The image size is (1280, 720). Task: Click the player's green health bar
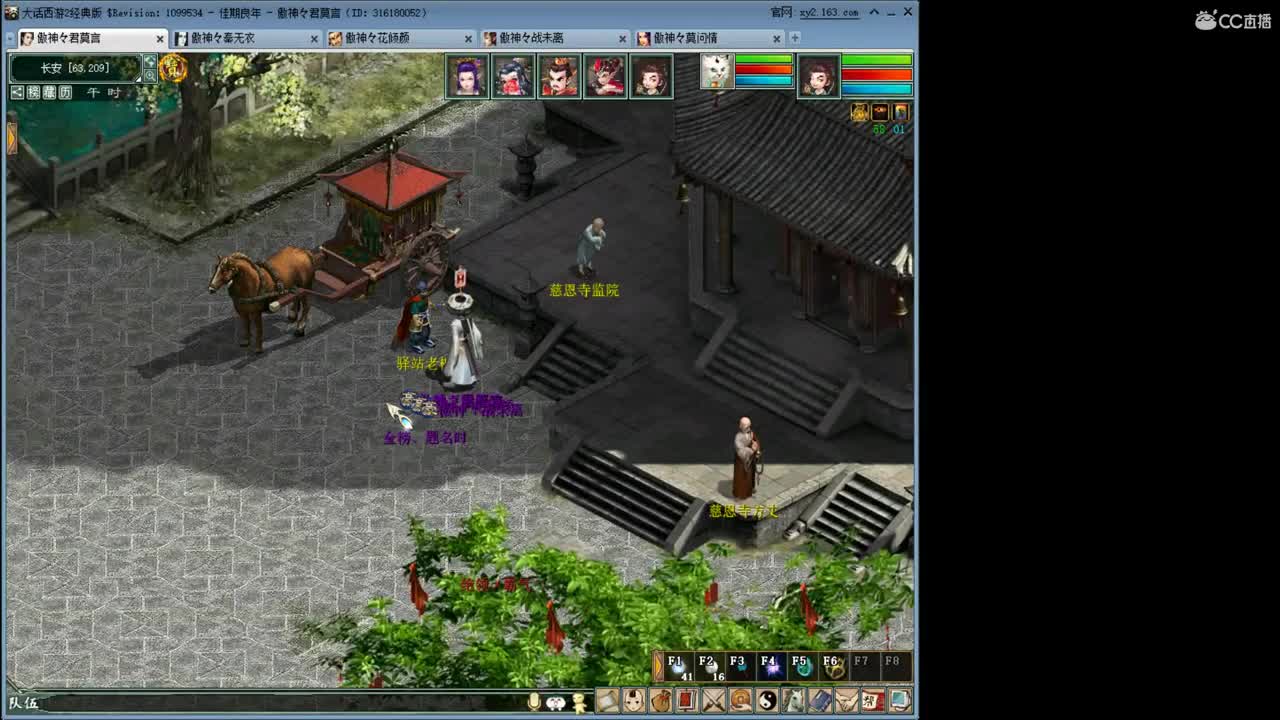[x=877, y=61]
